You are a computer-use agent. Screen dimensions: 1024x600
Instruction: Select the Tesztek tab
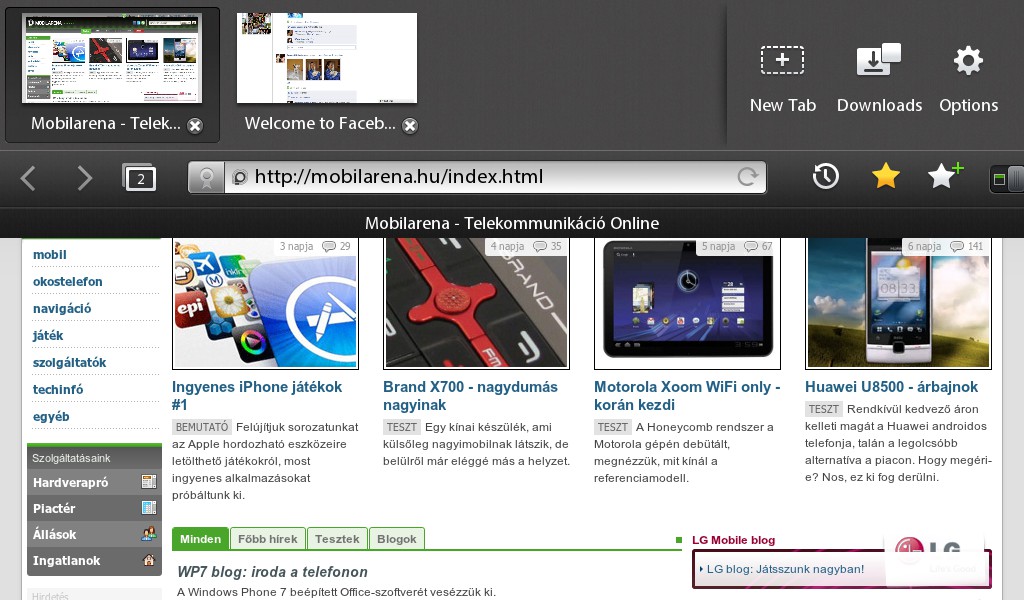tap(337, 539)
